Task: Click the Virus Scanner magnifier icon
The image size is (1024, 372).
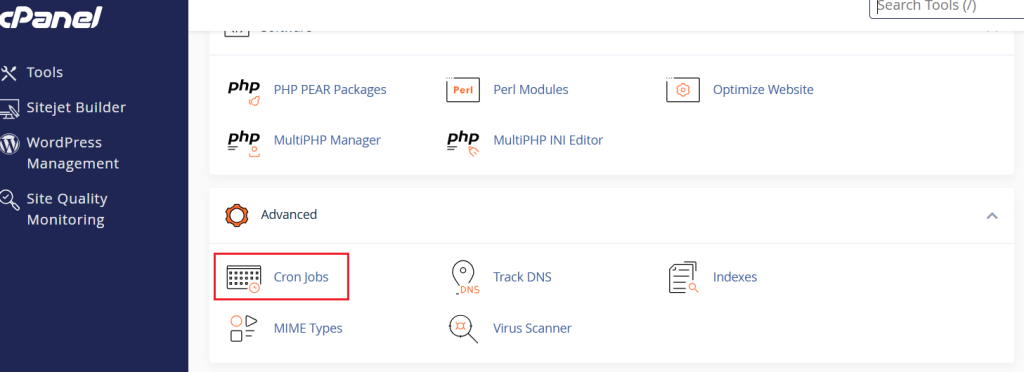Action: point(463,329)
